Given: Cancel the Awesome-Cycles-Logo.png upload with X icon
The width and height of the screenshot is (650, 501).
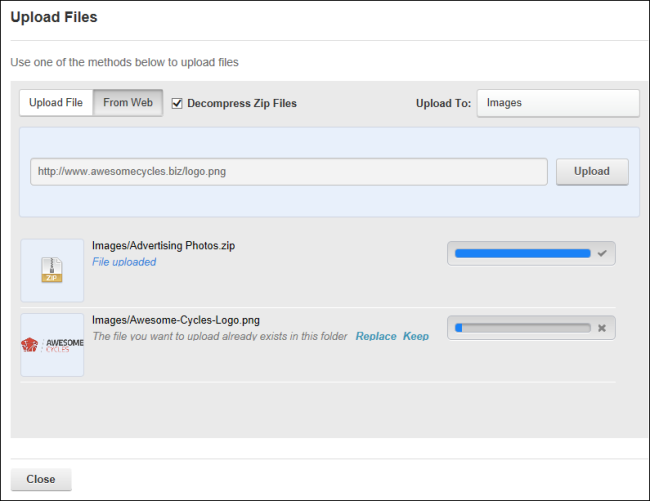Looking at the screenshot, I should click(x=602, y=328).
